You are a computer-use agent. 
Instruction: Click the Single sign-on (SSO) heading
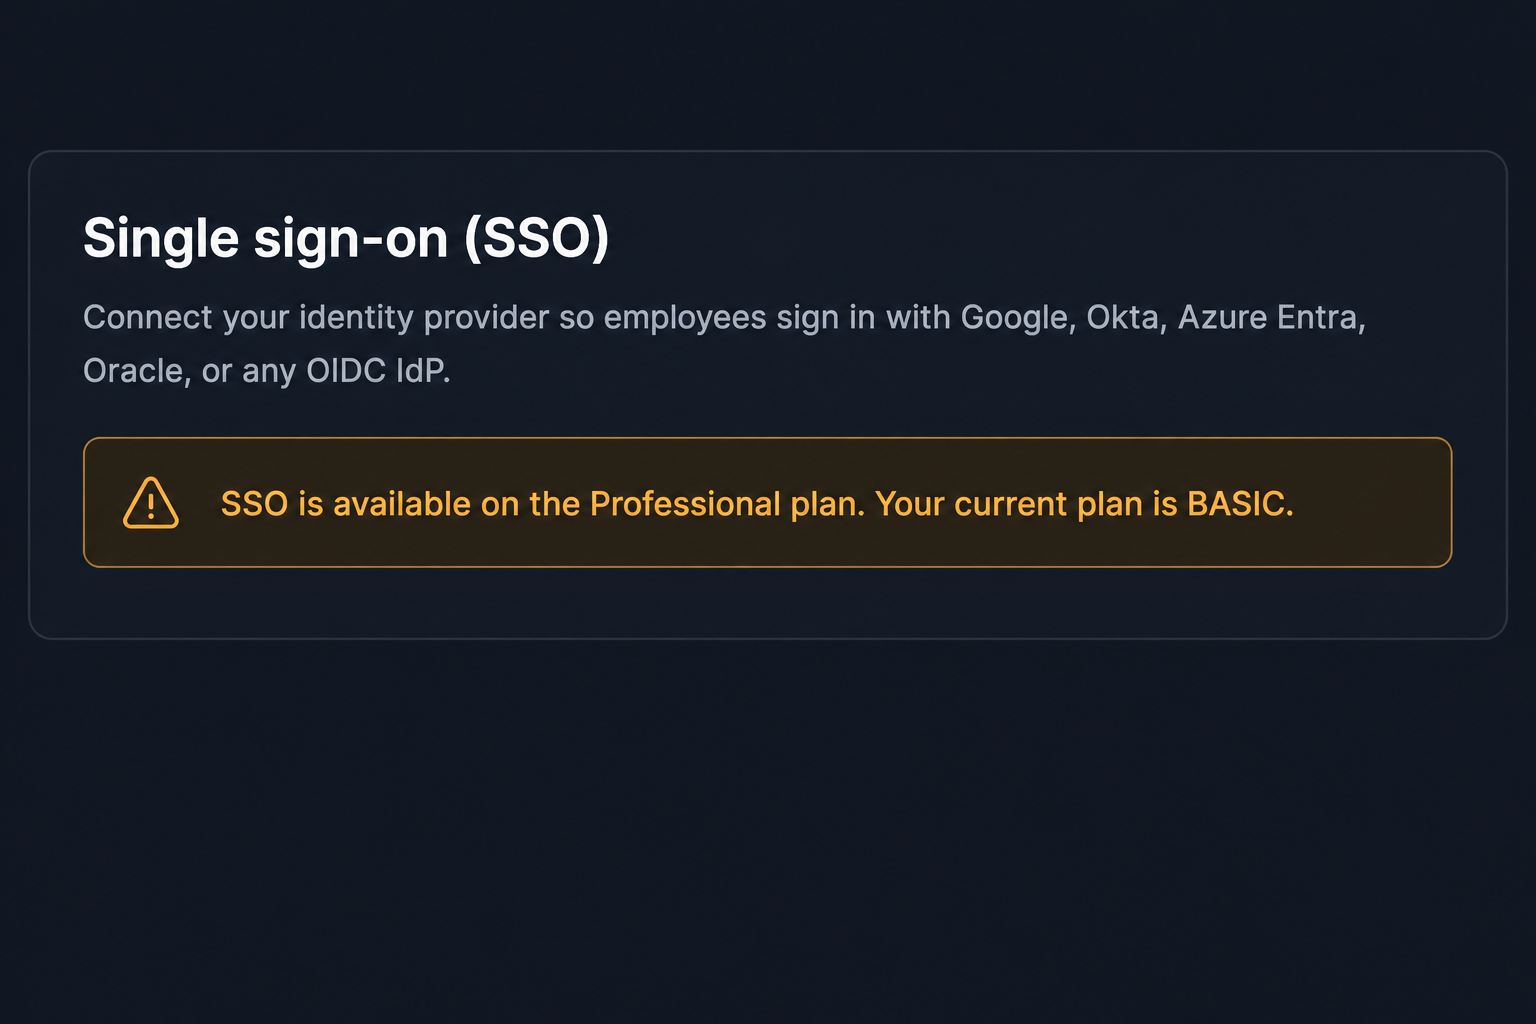click(346, 239)
